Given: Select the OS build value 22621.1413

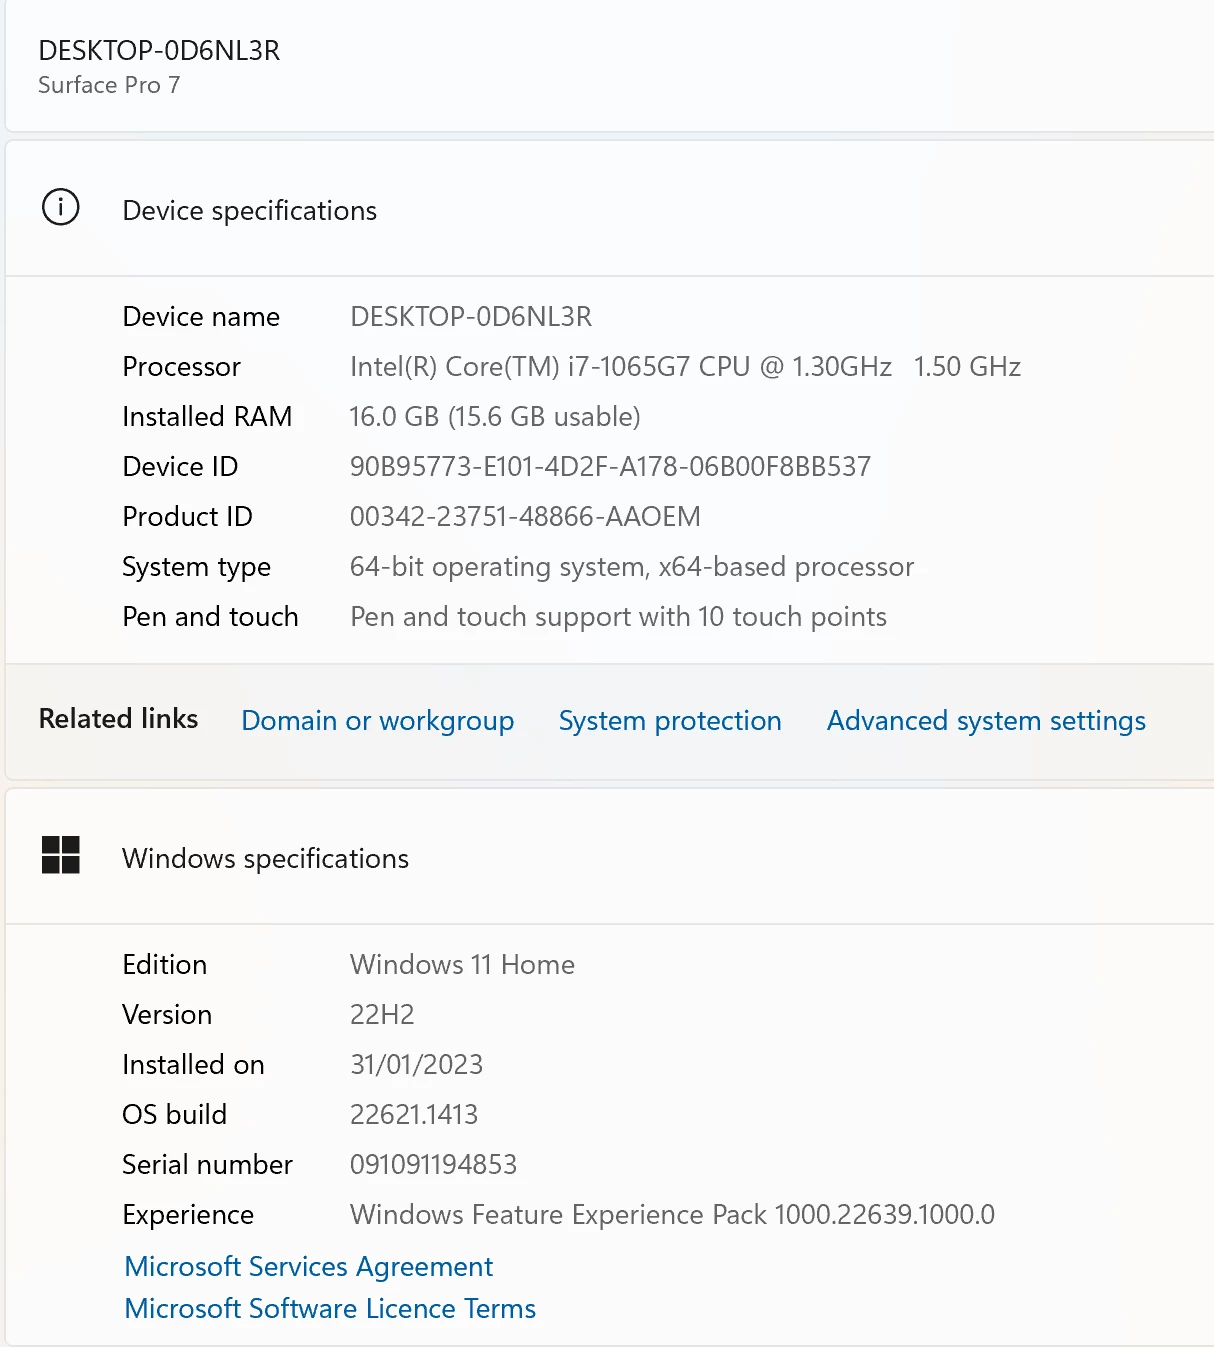Looking at the screenshot, I should point(414,1114).
